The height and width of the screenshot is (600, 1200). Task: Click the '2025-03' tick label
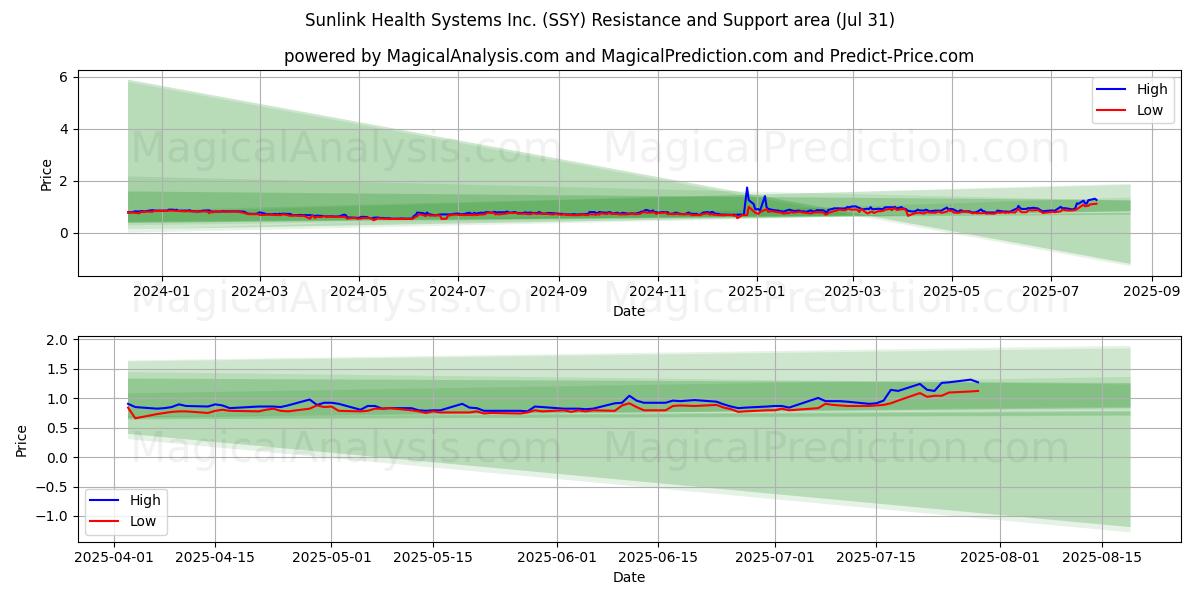[853, 291]
